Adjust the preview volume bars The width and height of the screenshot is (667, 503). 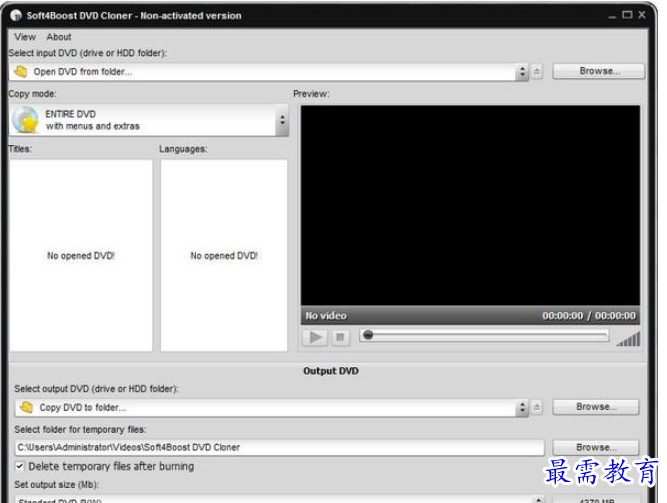pos(629,339)
